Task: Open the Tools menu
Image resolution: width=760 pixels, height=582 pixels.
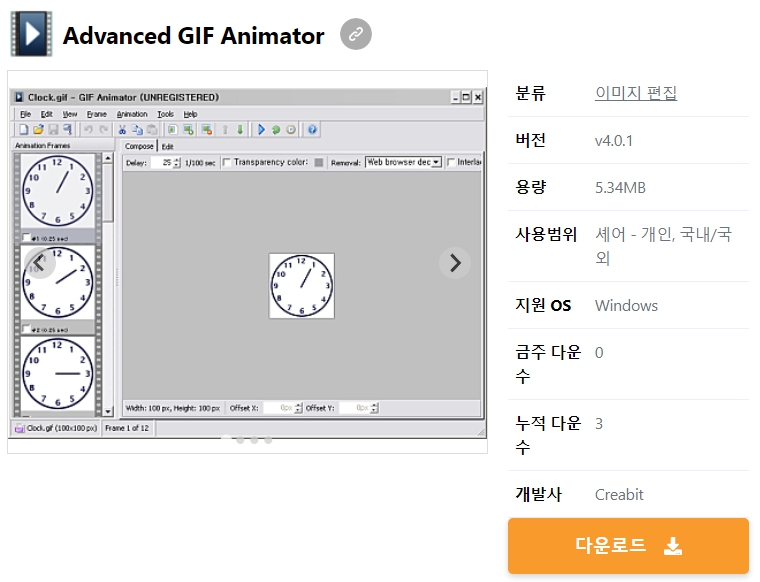Action: tap(165, 114)
